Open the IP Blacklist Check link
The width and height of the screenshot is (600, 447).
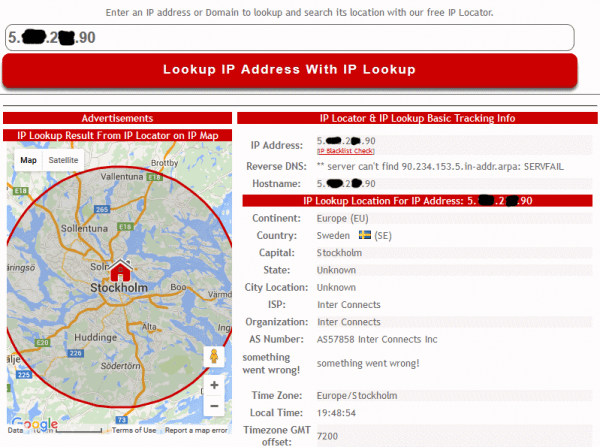point(345,150)
